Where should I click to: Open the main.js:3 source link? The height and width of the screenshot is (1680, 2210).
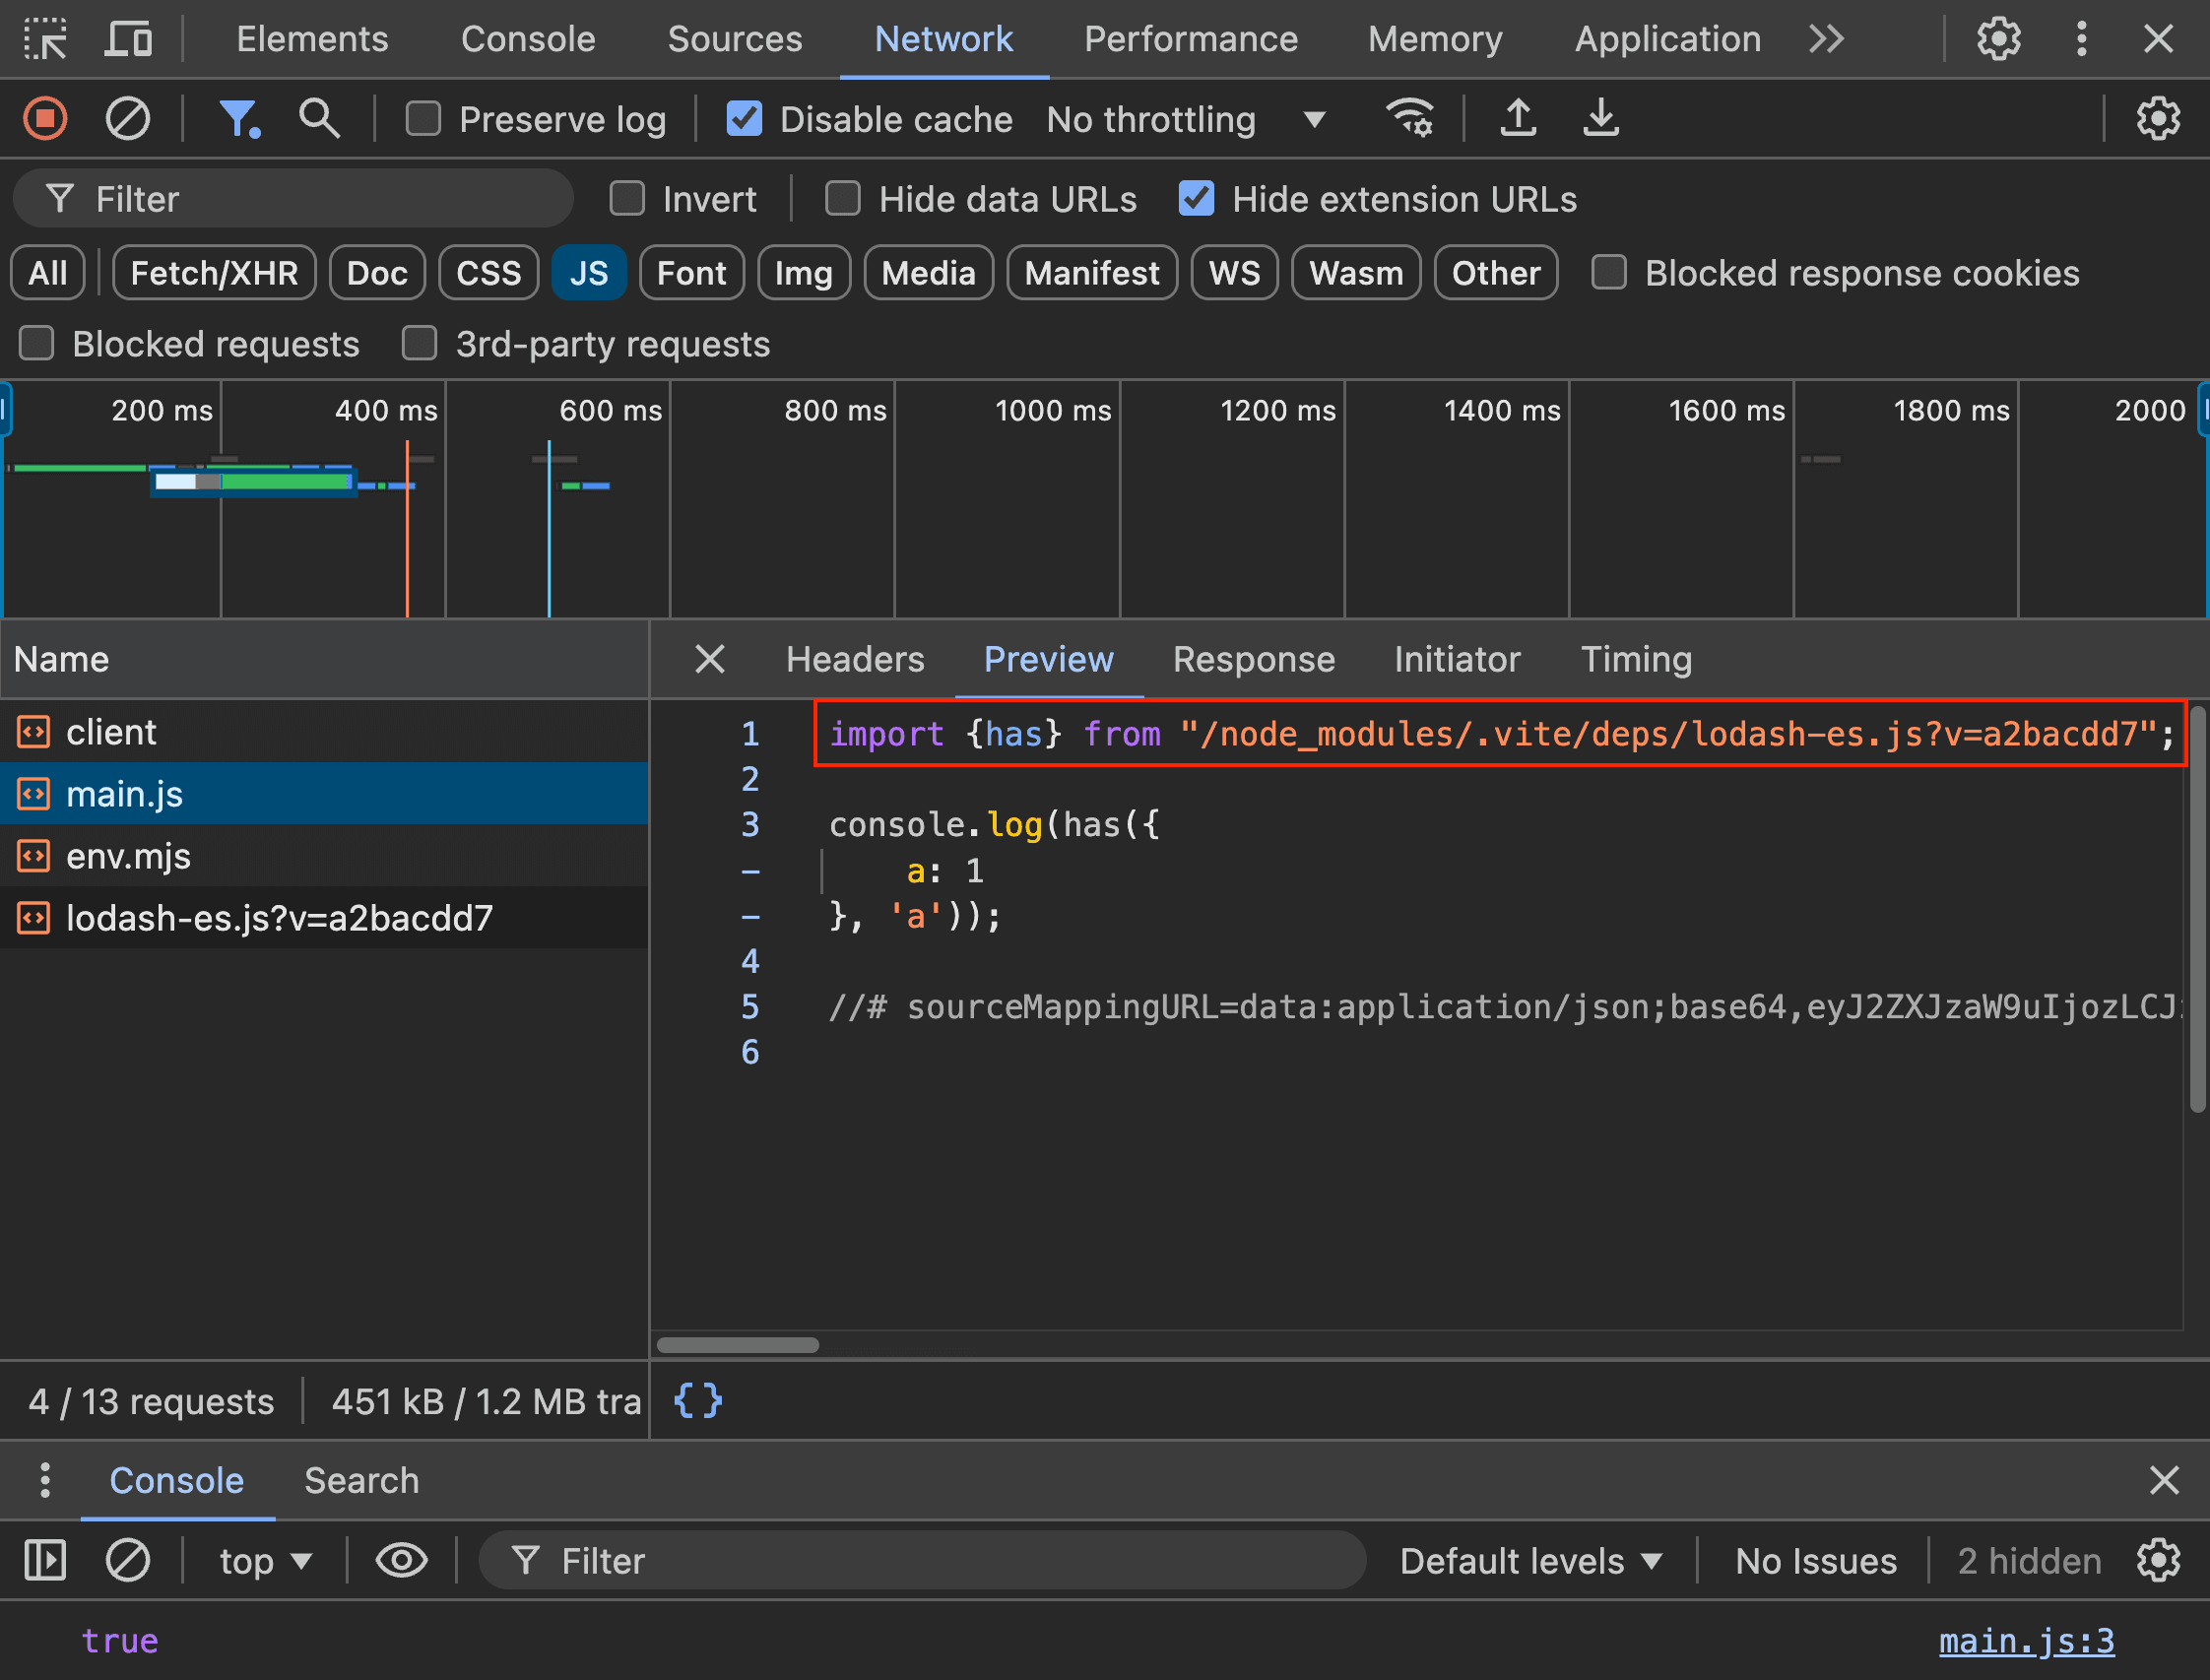click(x=2026, y=1640)
